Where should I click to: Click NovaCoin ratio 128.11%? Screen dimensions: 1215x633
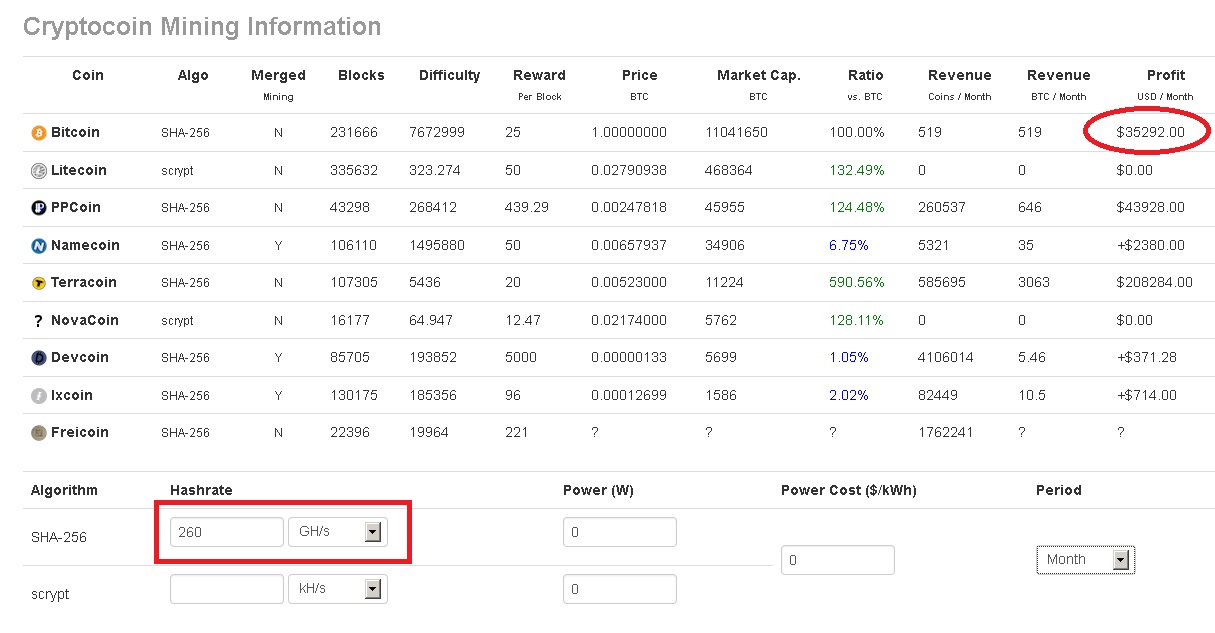857,320
